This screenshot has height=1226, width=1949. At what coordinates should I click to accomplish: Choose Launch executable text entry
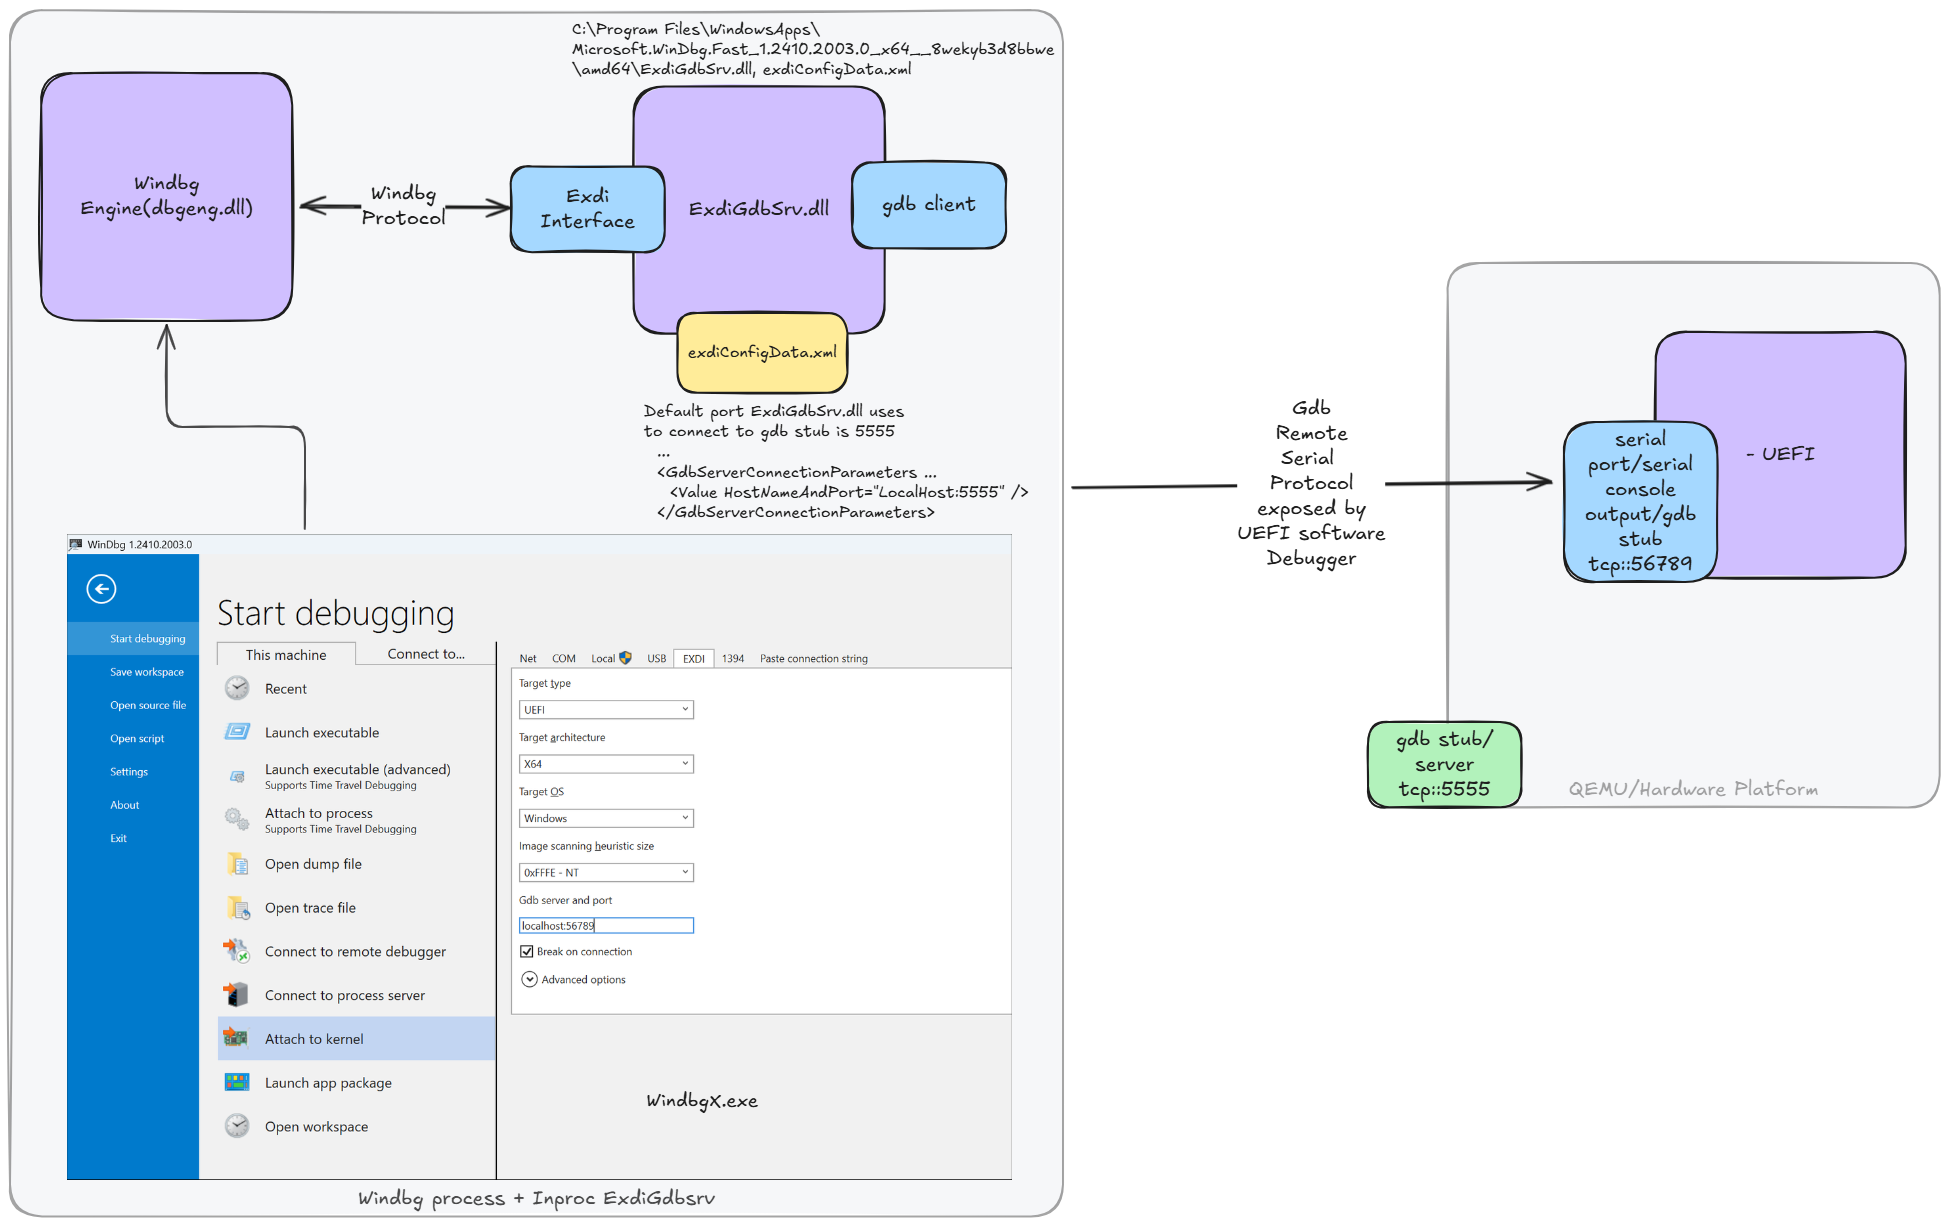(322, 732)
